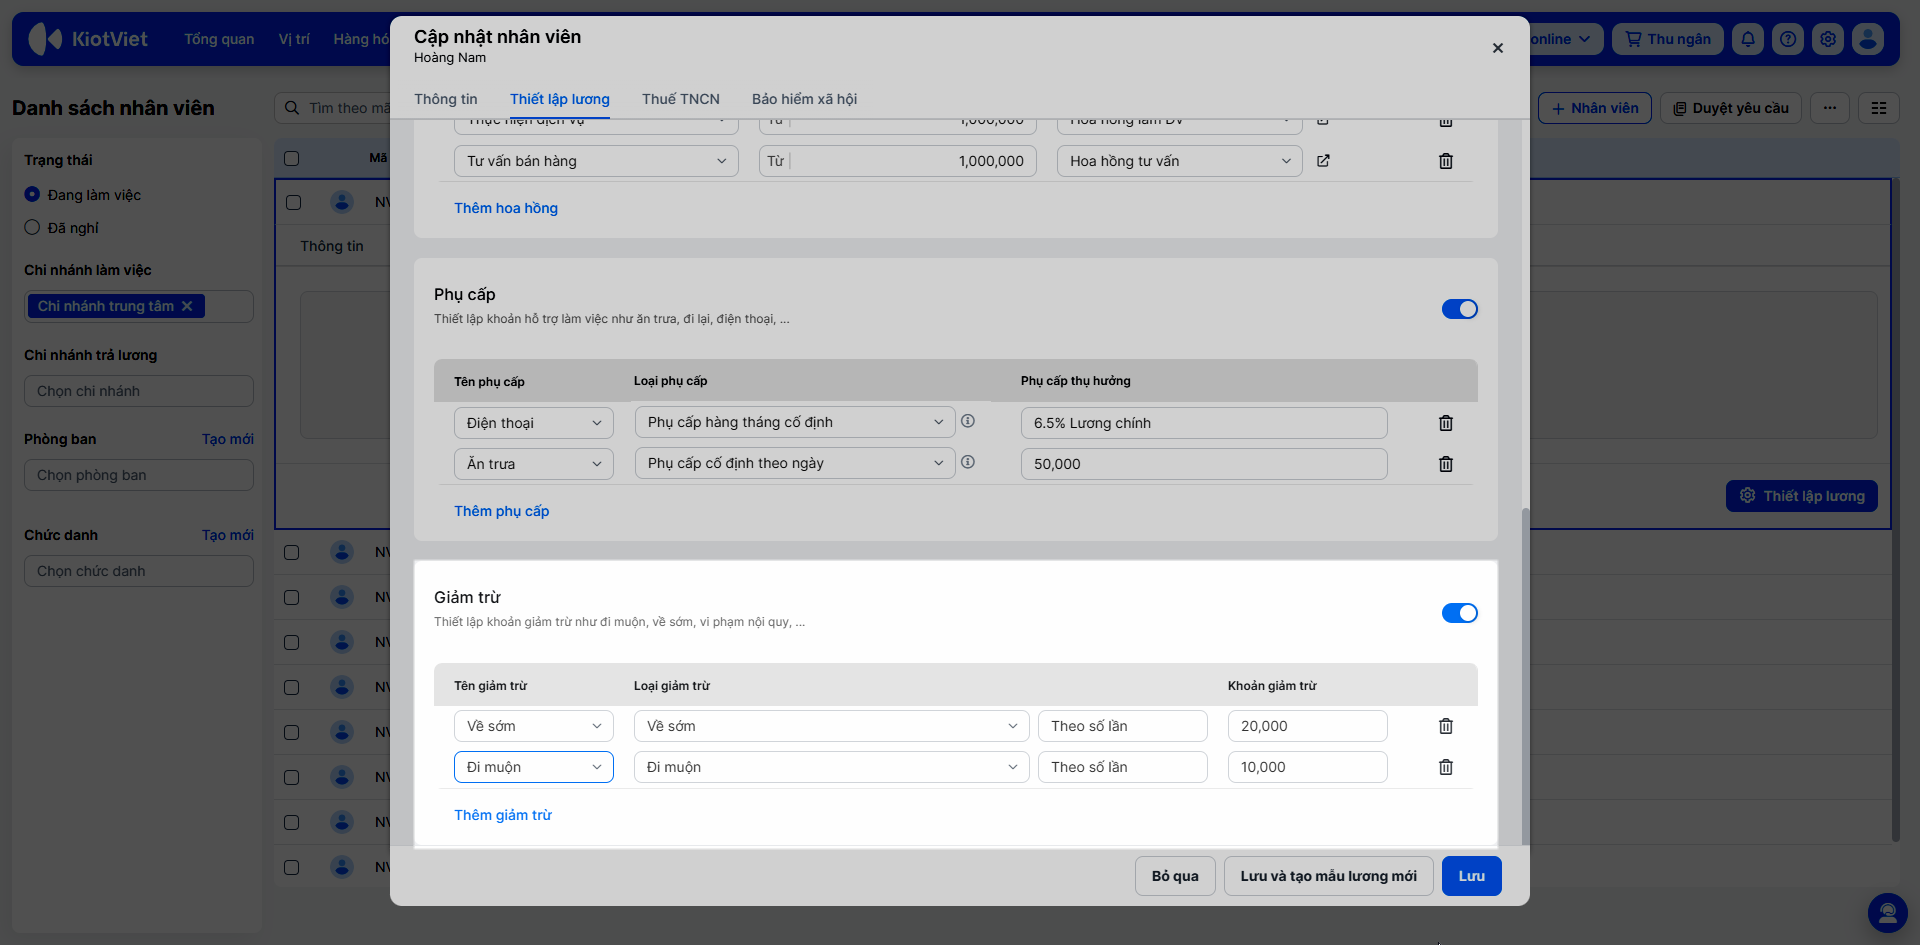
Task: Click the search magnifier icon
Action: click(292, 108)
